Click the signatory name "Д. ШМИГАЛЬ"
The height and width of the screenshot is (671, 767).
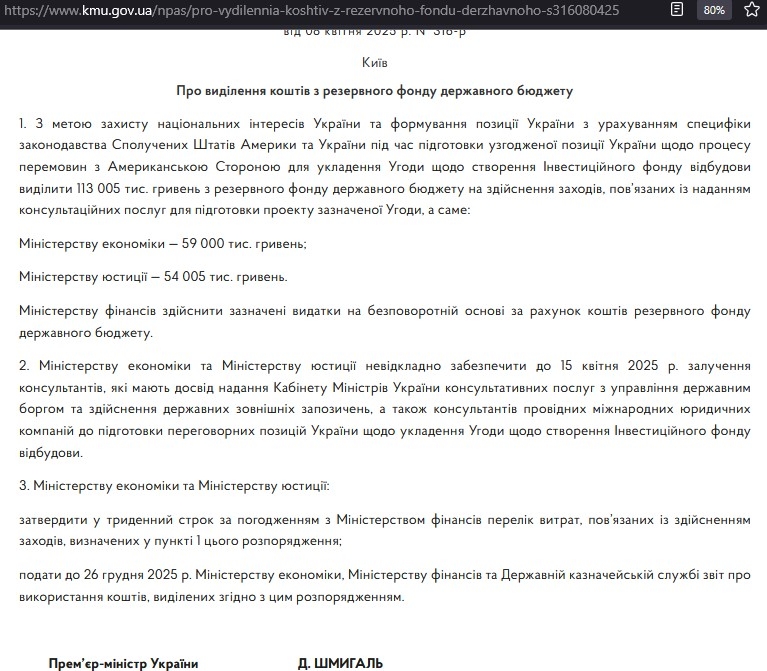point(340,663)
